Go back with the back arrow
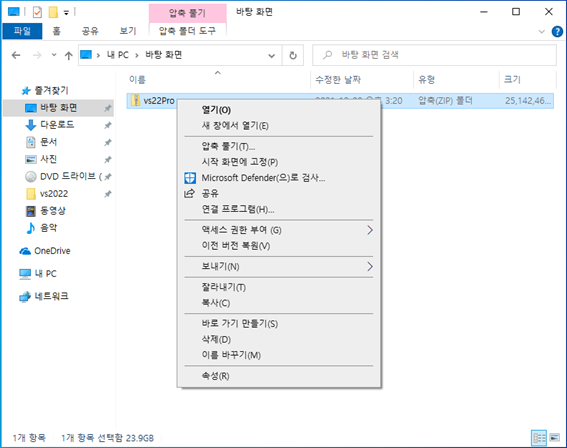The height and width of the screenshot is (448, 567). pos(16,55)
